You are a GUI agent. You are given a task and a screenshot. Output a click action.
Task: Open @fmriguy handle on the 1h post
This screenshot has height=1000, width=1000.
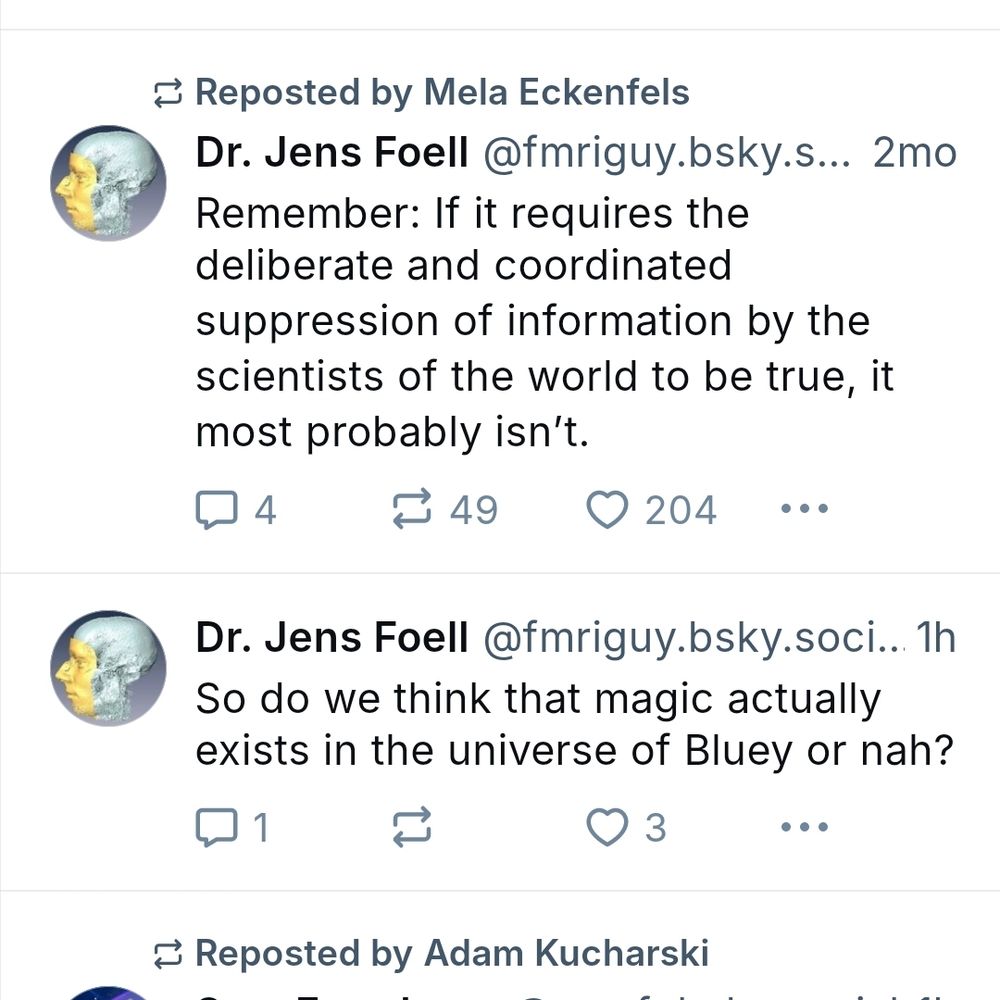pos(693,638)
